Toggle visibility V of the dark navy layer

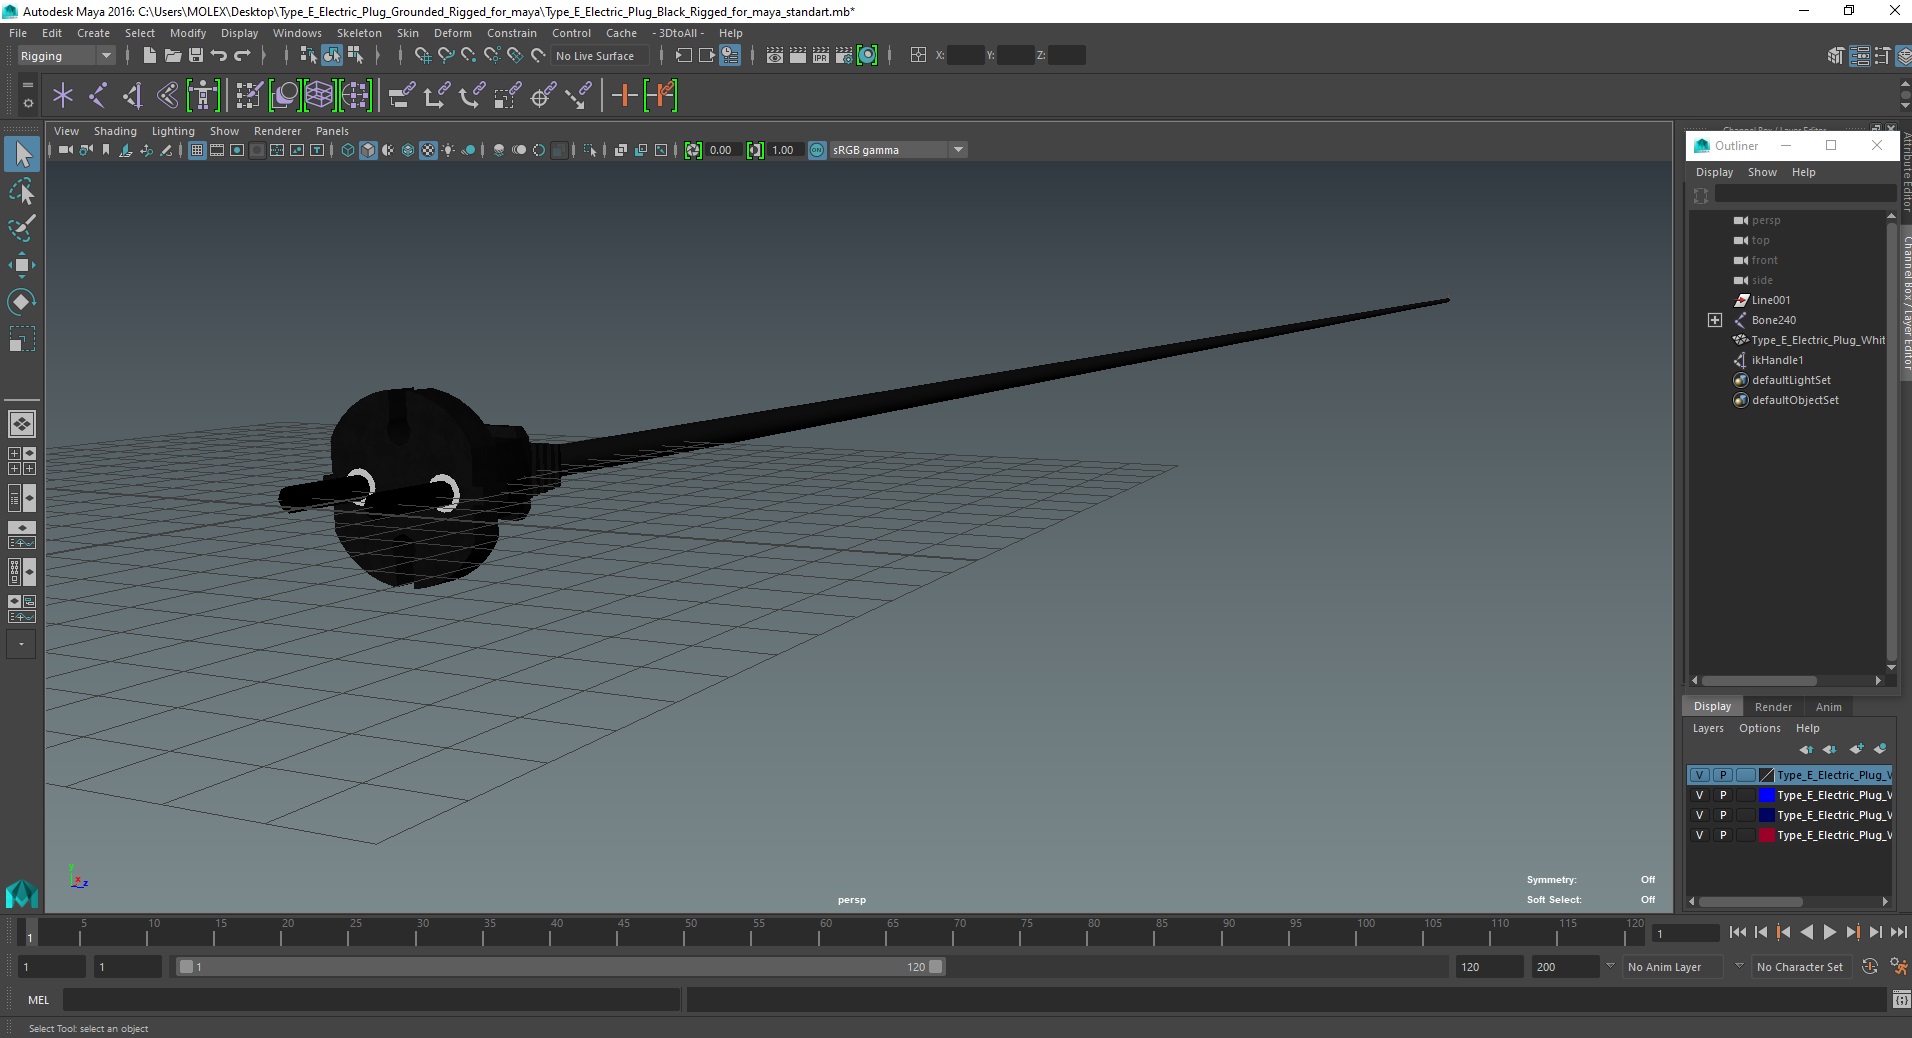coord(1699,815)
